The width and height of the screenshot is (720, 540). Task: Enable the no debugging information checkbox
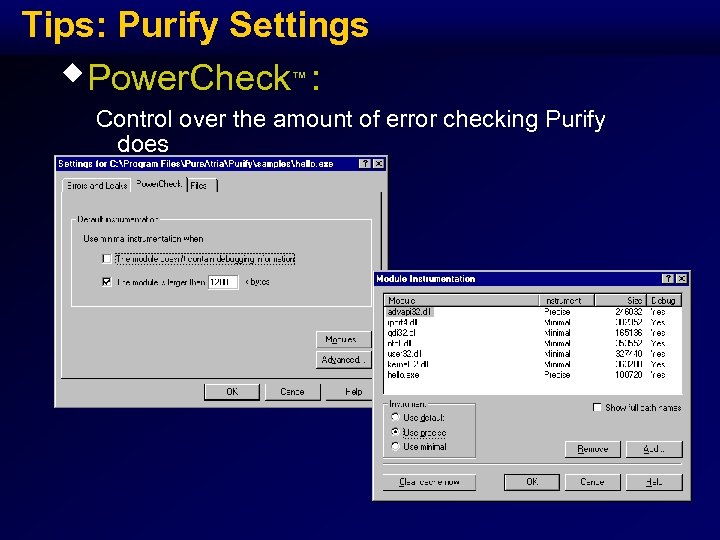coord(107,259)
